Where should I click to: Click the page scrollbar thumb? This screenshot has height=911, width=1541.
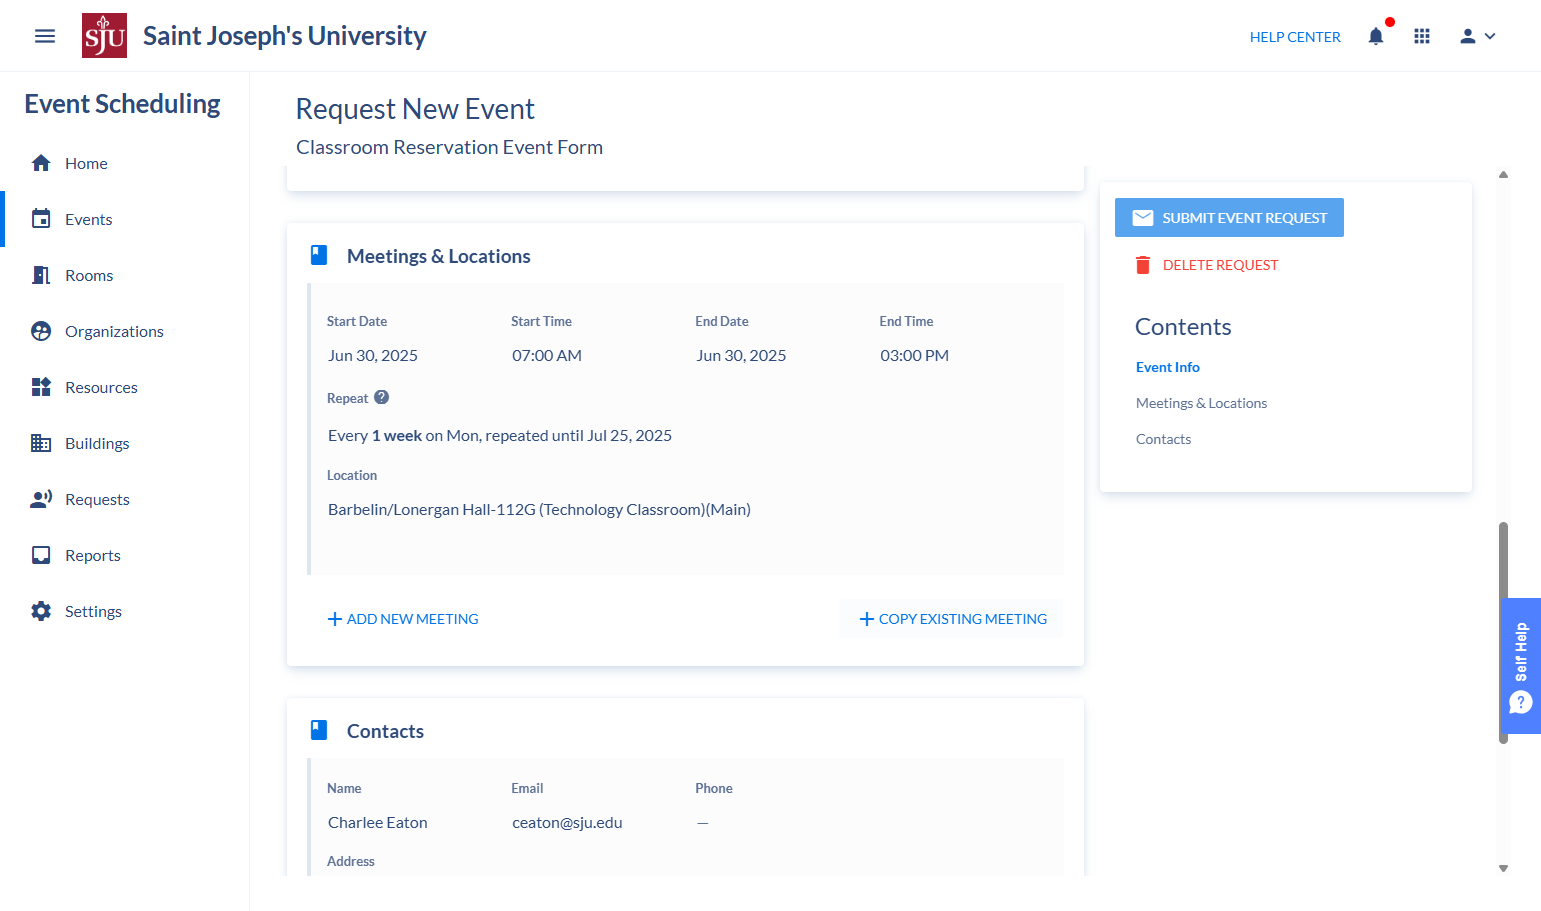point(1503,632)
